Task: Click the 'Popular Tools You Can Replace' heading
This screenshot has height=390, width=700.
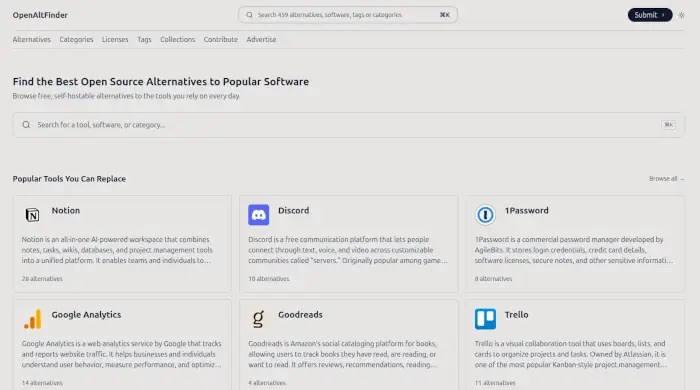Action: [x=69, y=178]
